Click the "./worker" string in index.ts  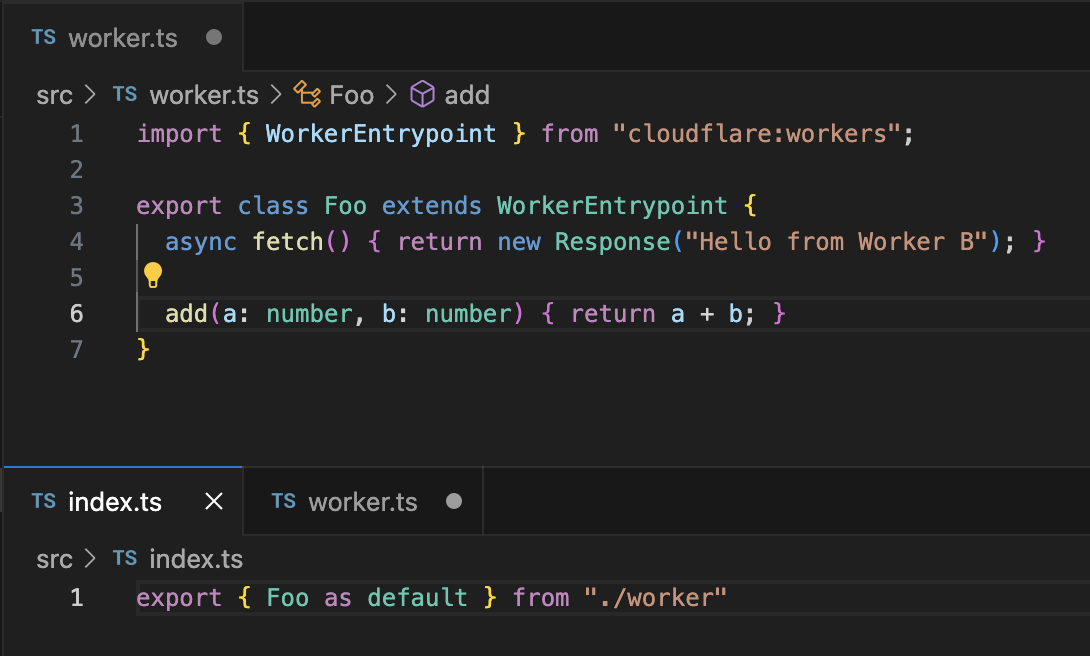[x=656, y=598]
